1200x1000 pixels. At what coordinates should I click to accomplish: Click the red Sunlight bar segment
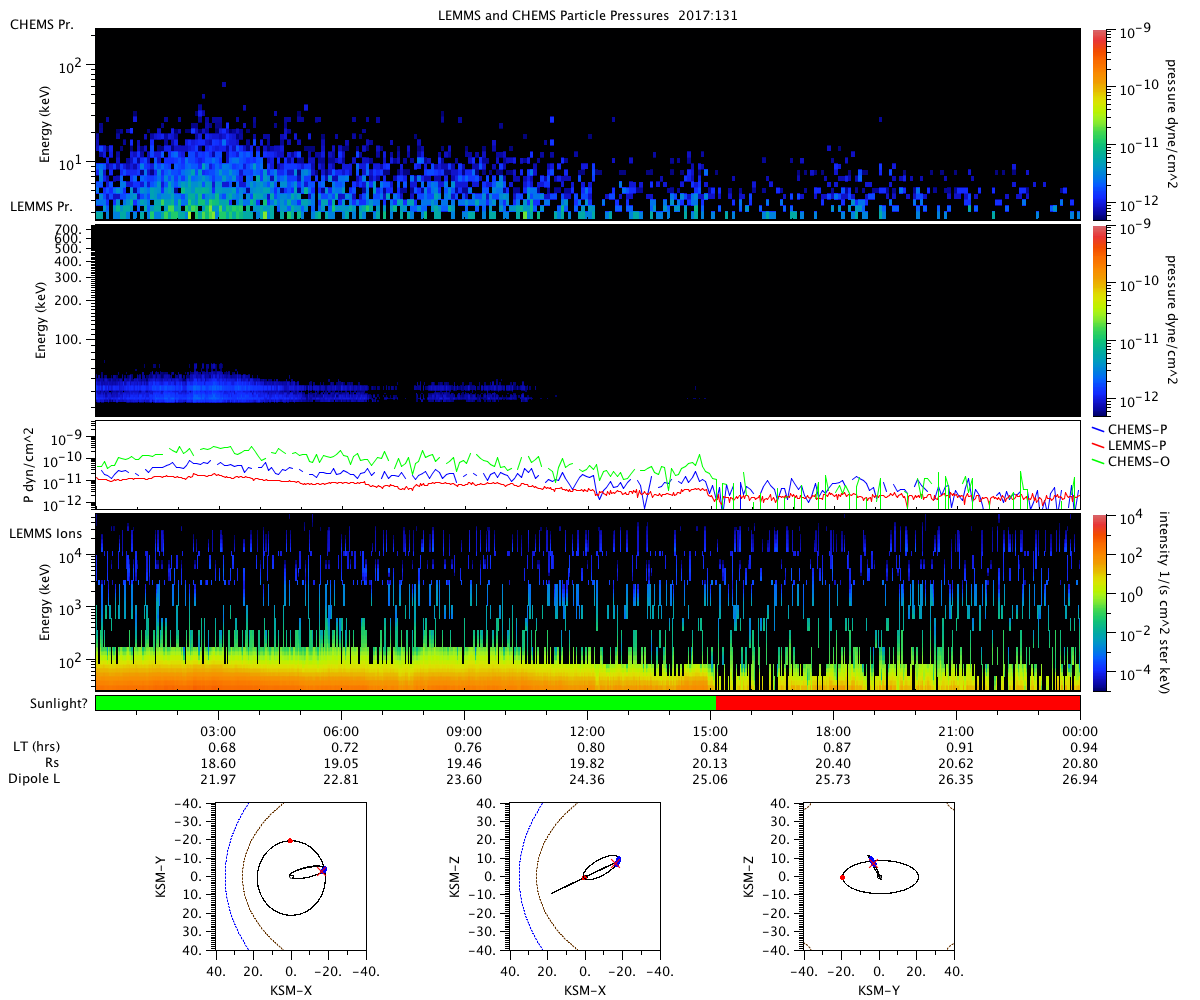click(898, 703)
